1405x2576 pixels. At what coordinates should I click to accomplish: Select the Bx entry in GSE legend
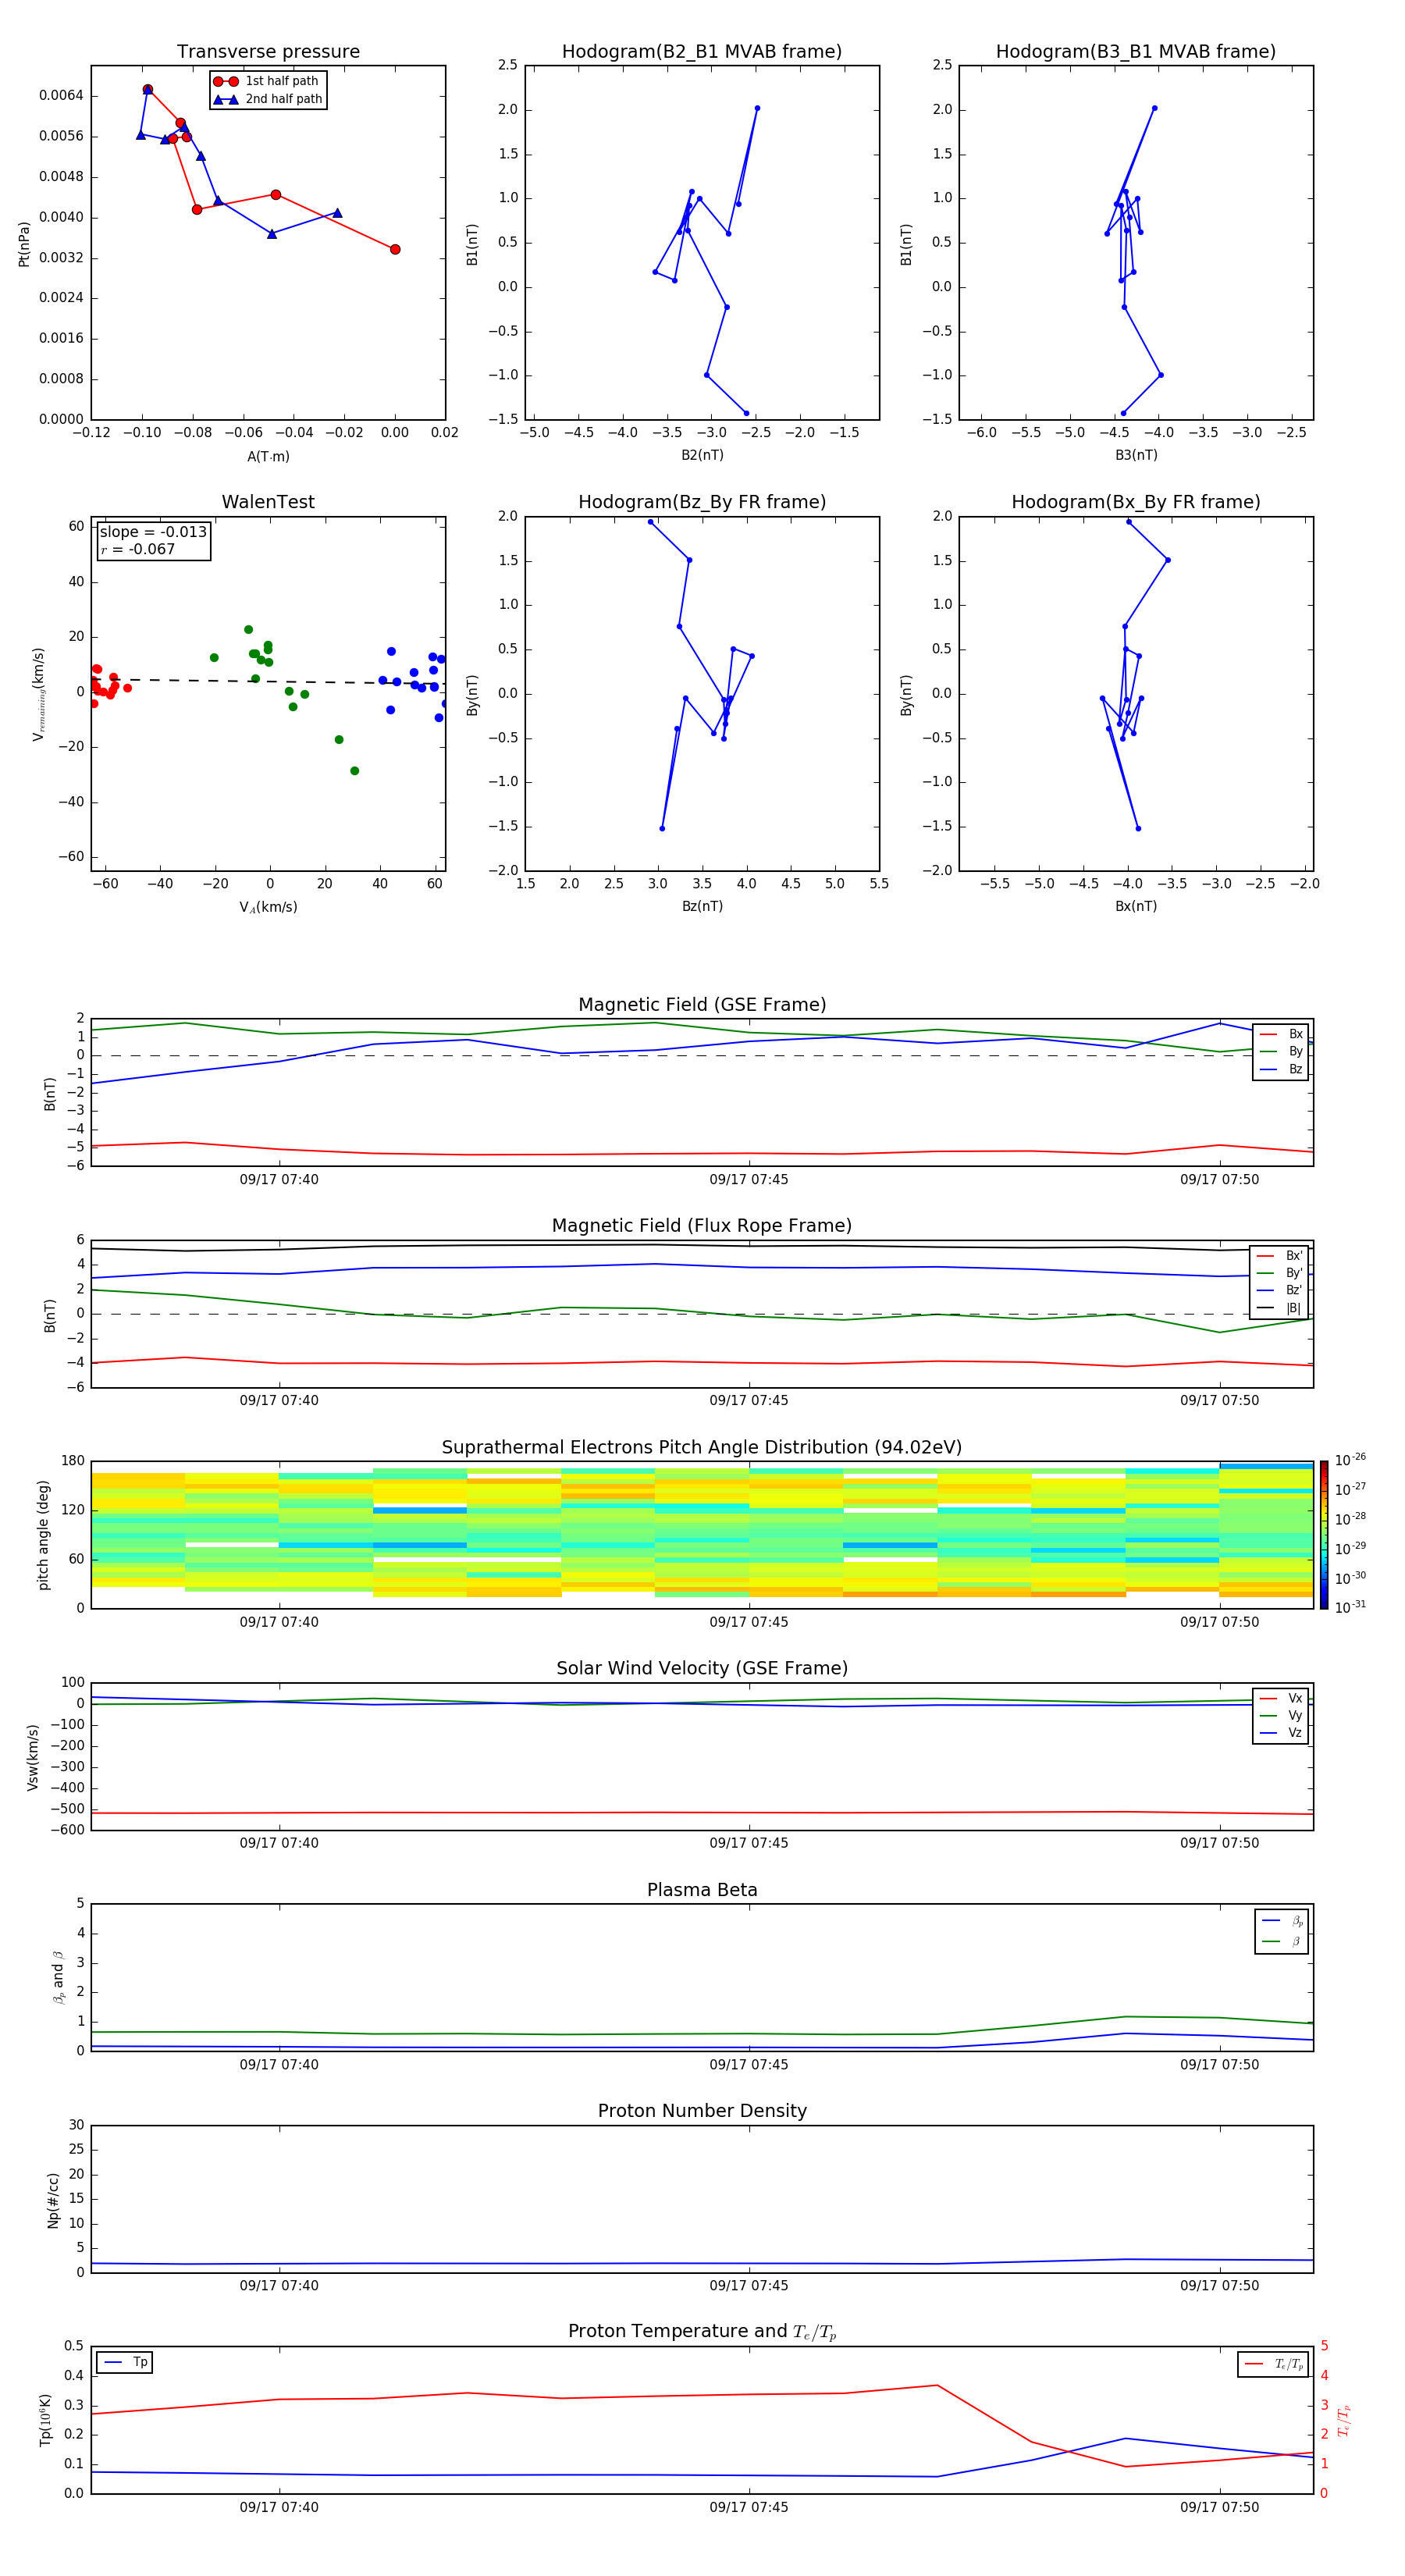tap(1282, 1034)
